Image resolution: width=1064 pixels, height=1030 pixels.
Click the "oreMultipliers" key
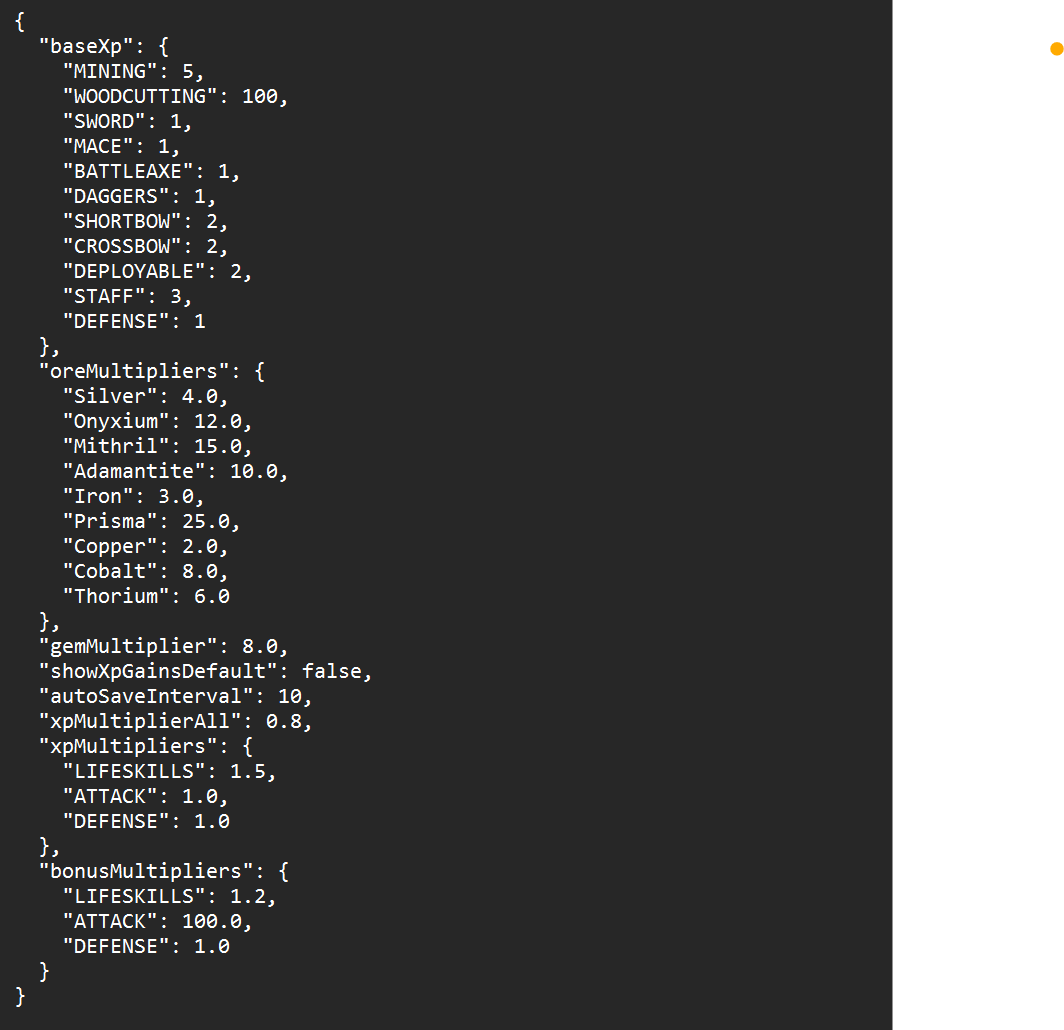point(134,371)
